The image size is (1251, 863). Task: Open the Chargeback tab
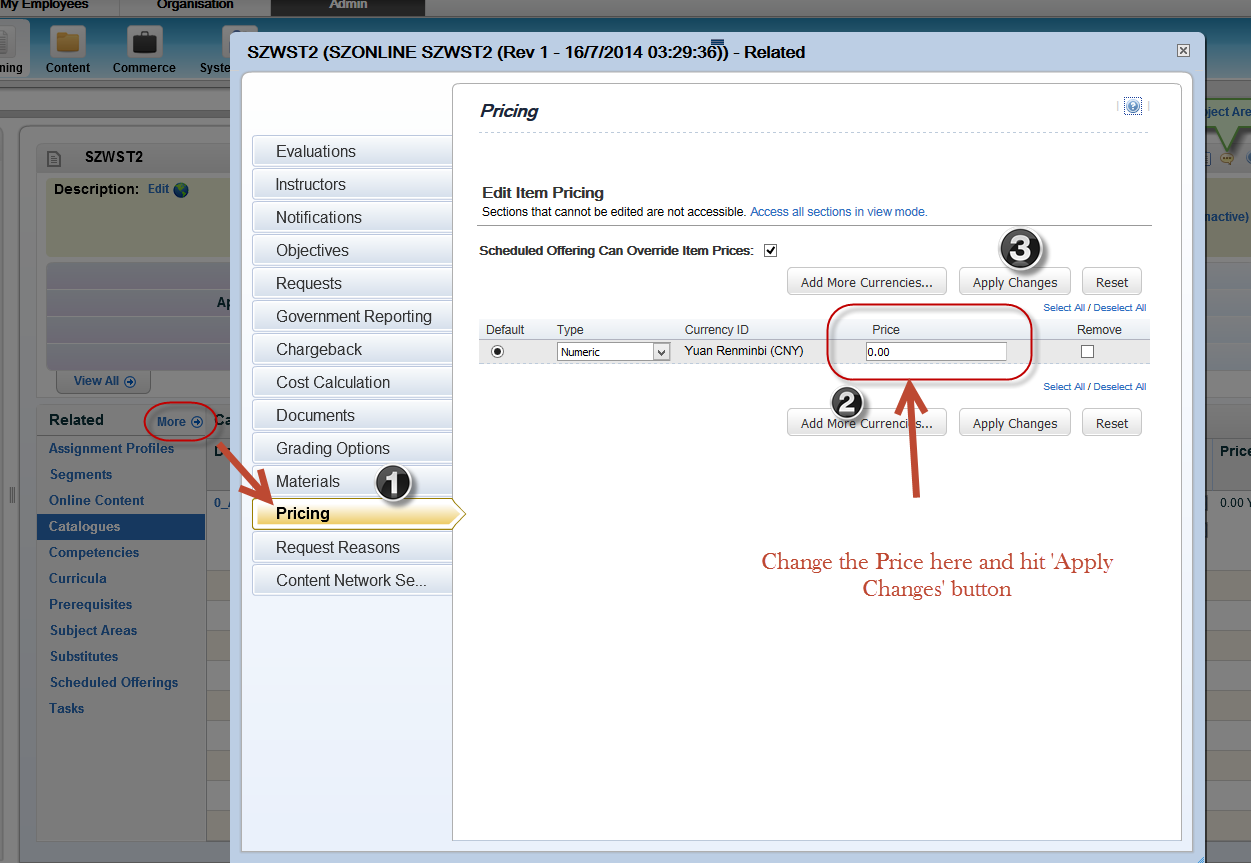[352, 349]
